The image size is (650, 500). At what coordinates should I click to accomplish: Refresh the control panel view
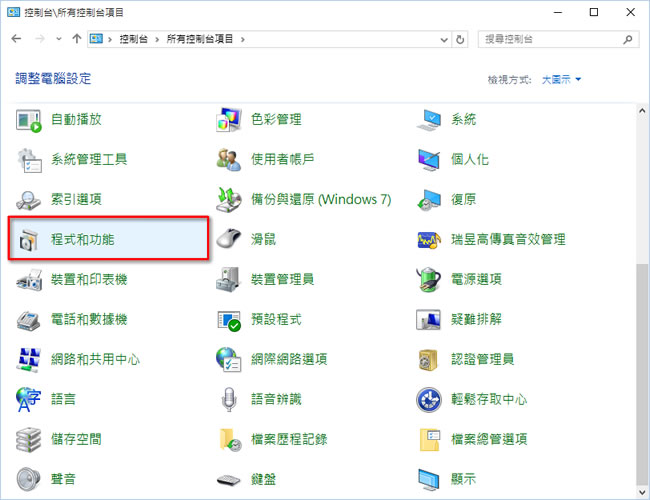pos(460,40)
